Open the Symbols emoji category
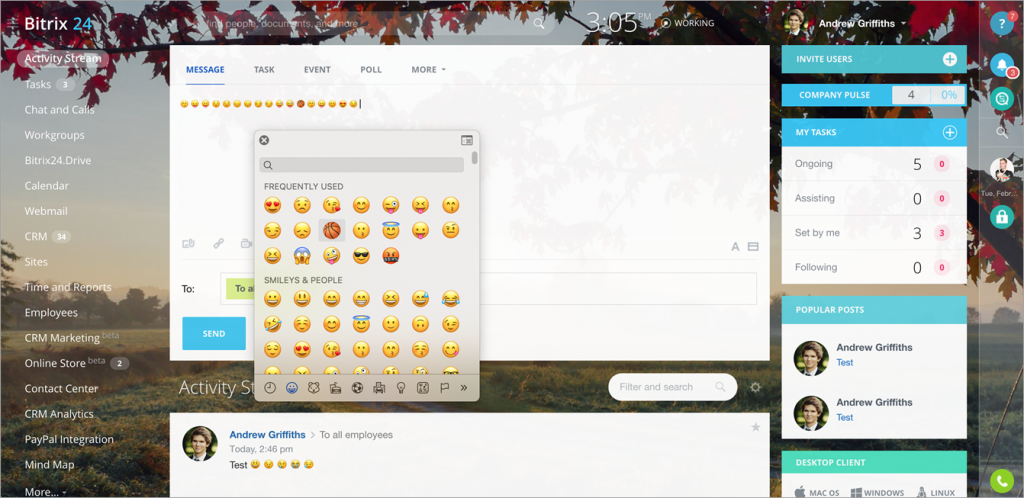This screenshot has width=1024, height=498. [423, 388]
